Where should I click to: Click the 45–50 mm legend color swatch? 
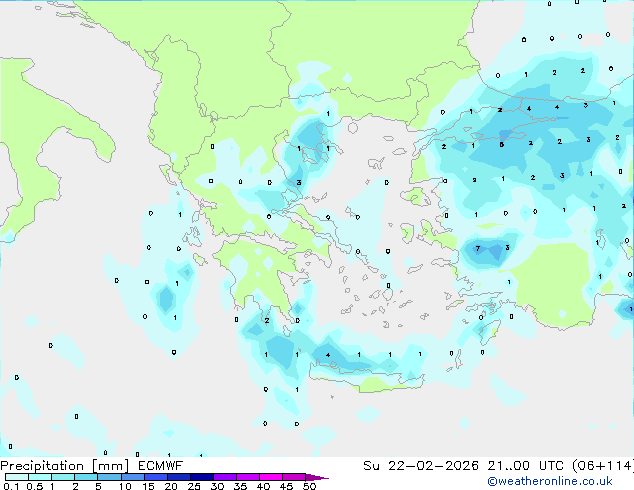(294, 477)
